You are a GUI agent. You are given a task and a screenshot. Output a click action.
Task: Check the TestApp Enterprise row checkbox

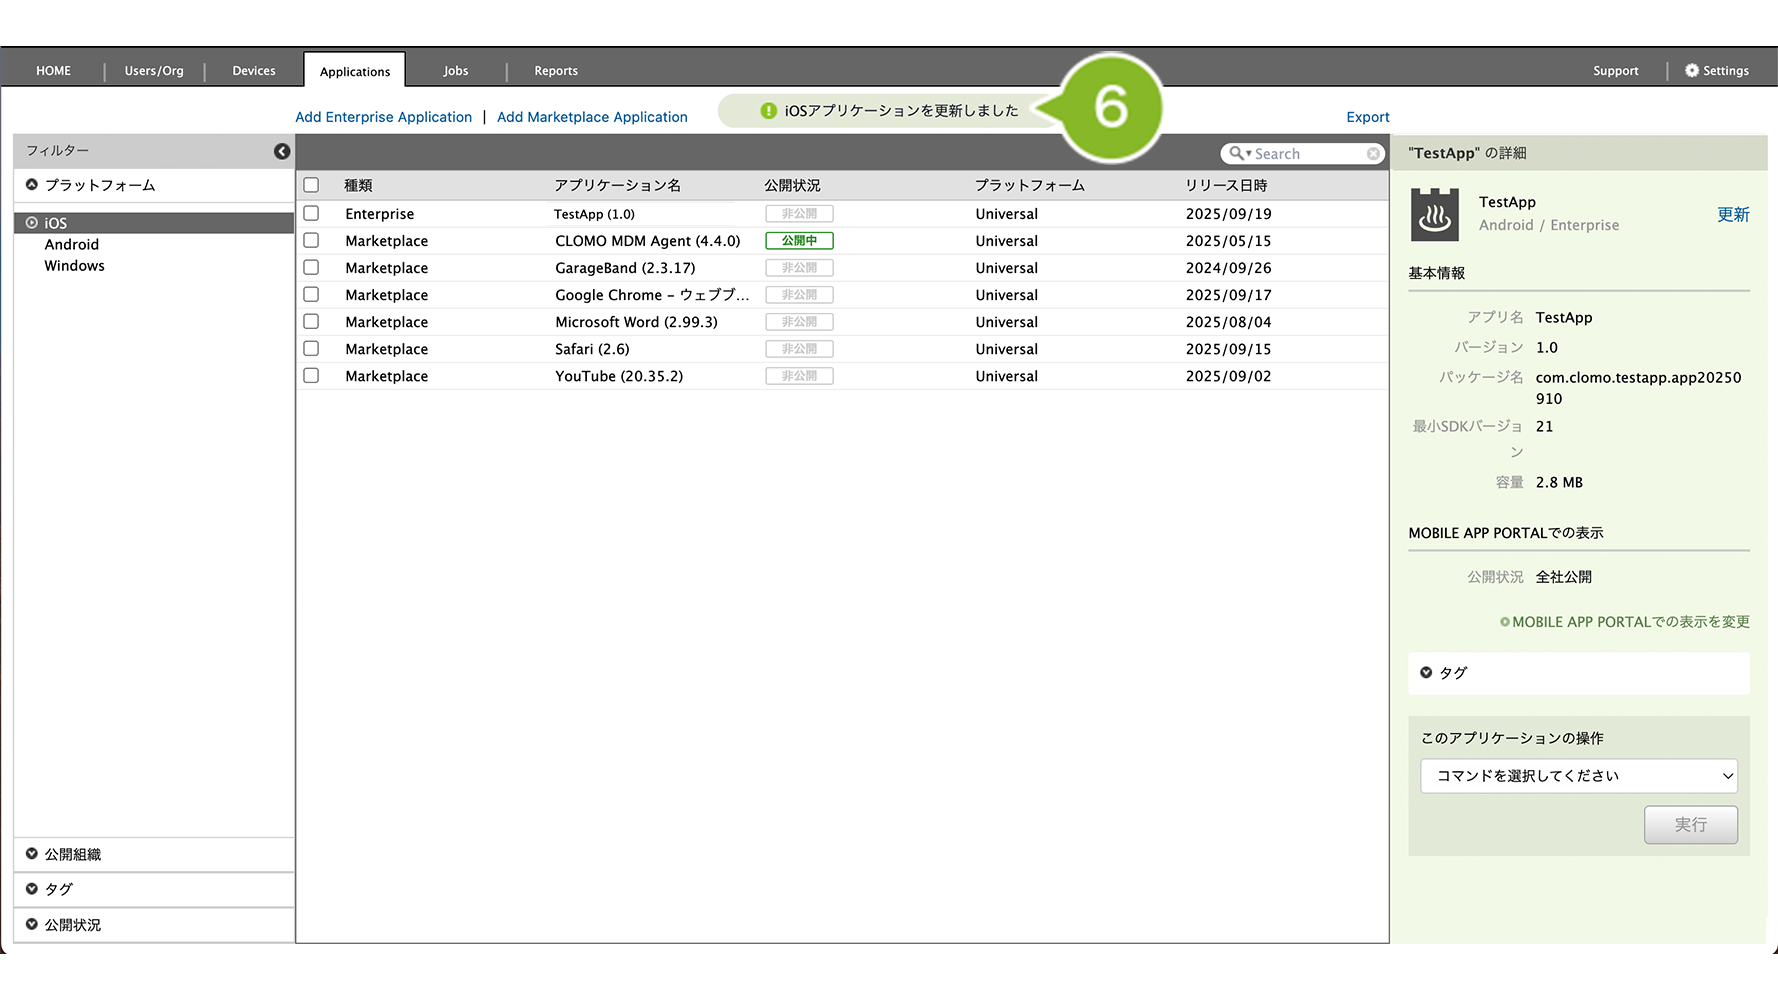tap(311, 213)
